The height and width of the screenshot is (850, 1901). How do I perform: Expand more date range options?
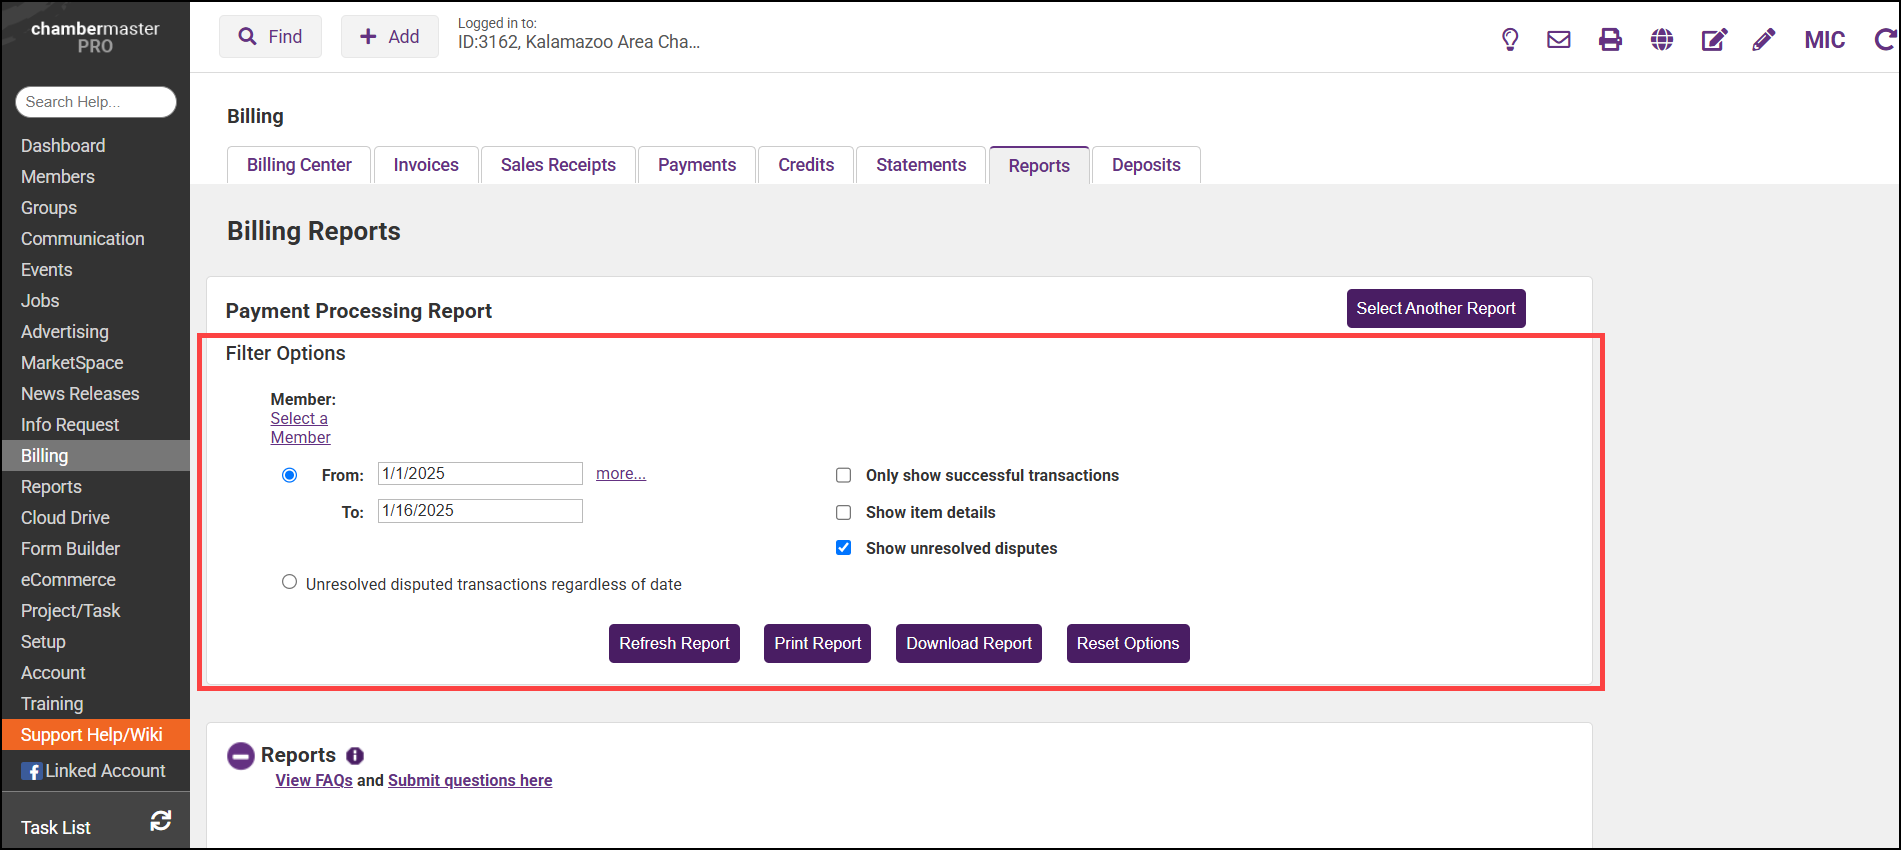[x=620, y=474]
